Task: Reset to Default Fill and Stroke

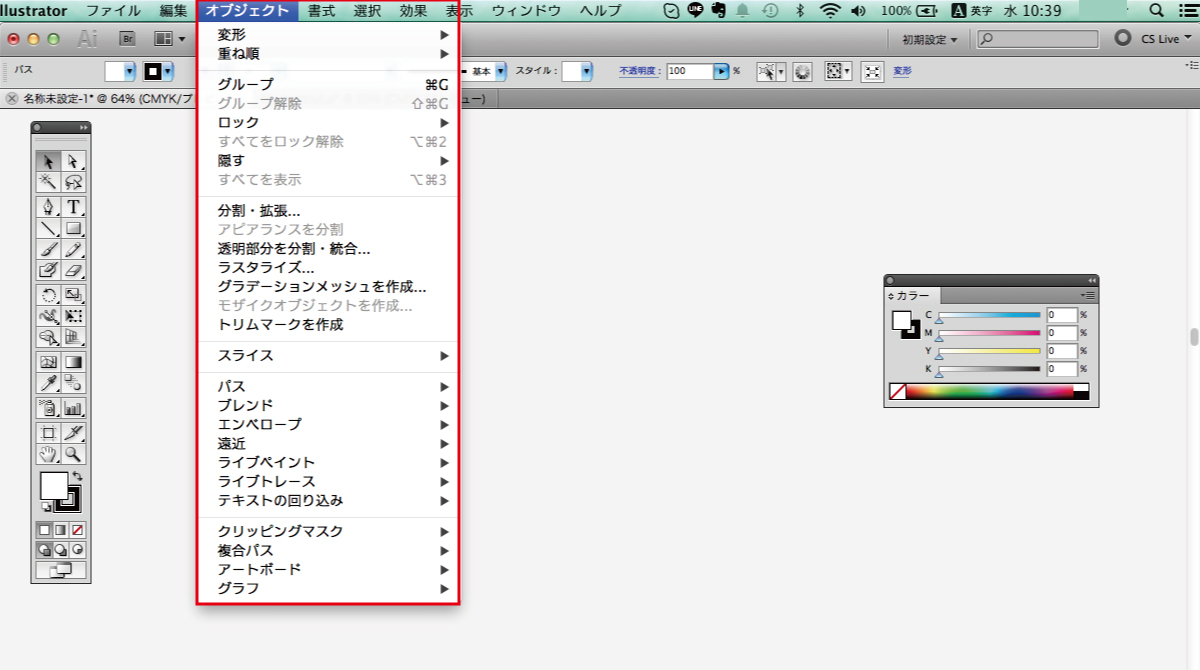Action: click(x=45, y=509)
